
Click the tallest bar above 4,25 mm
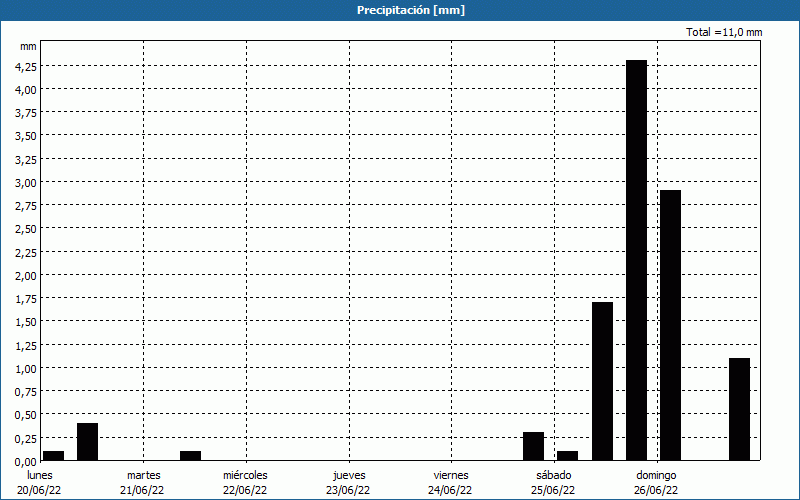click(x=637, y=260)
